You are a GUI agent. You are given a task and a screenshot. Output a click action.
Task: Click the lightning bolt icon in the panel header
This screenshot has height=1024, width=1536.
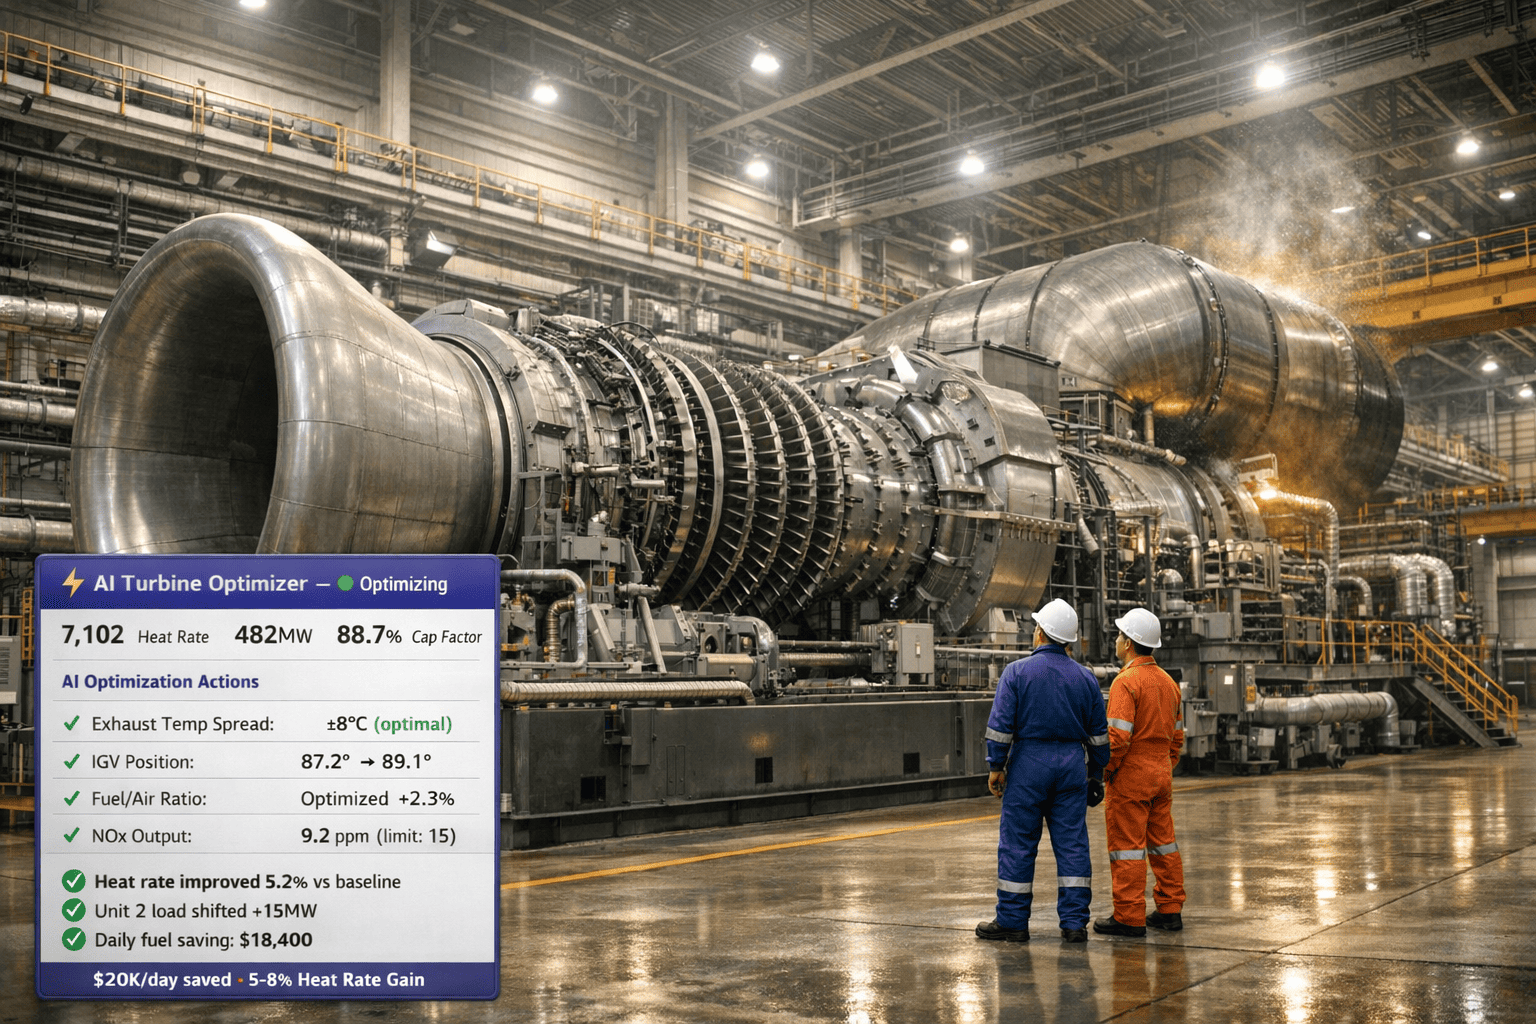tap(71, 583)
